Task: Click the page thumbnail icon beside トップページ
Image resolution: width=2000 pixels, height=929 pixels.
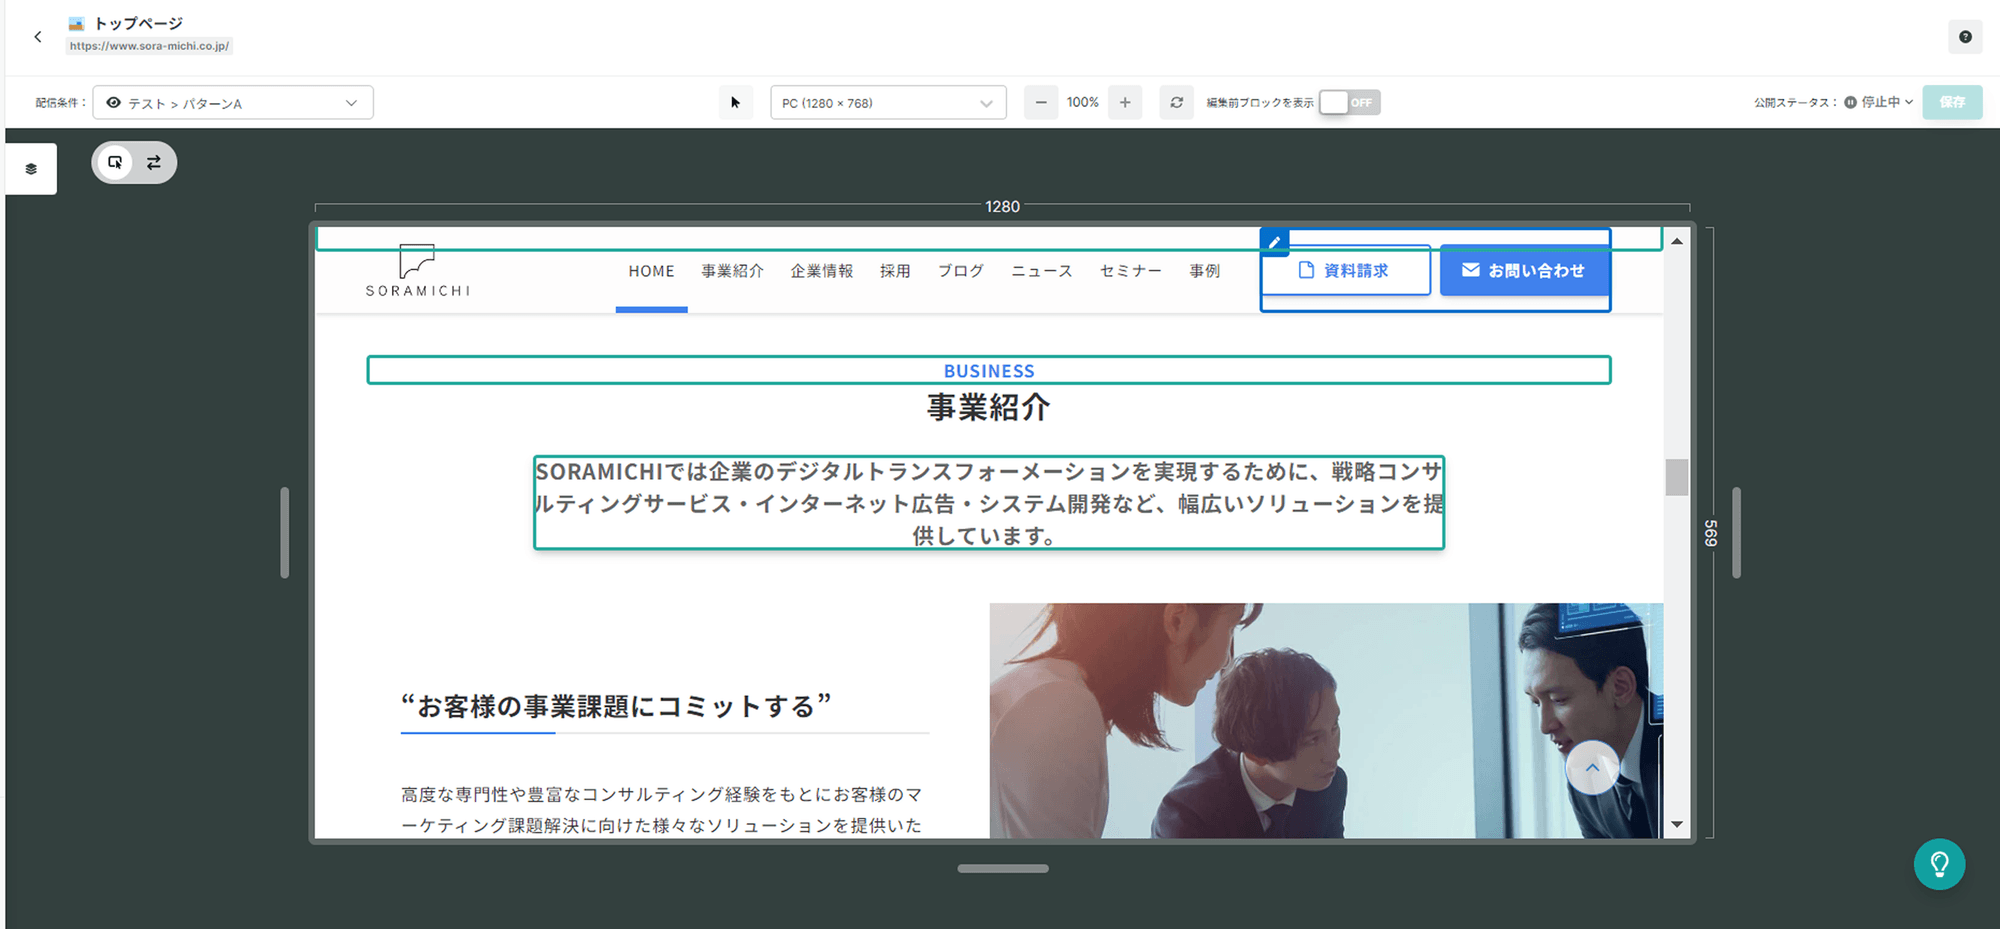Action: 76,23
